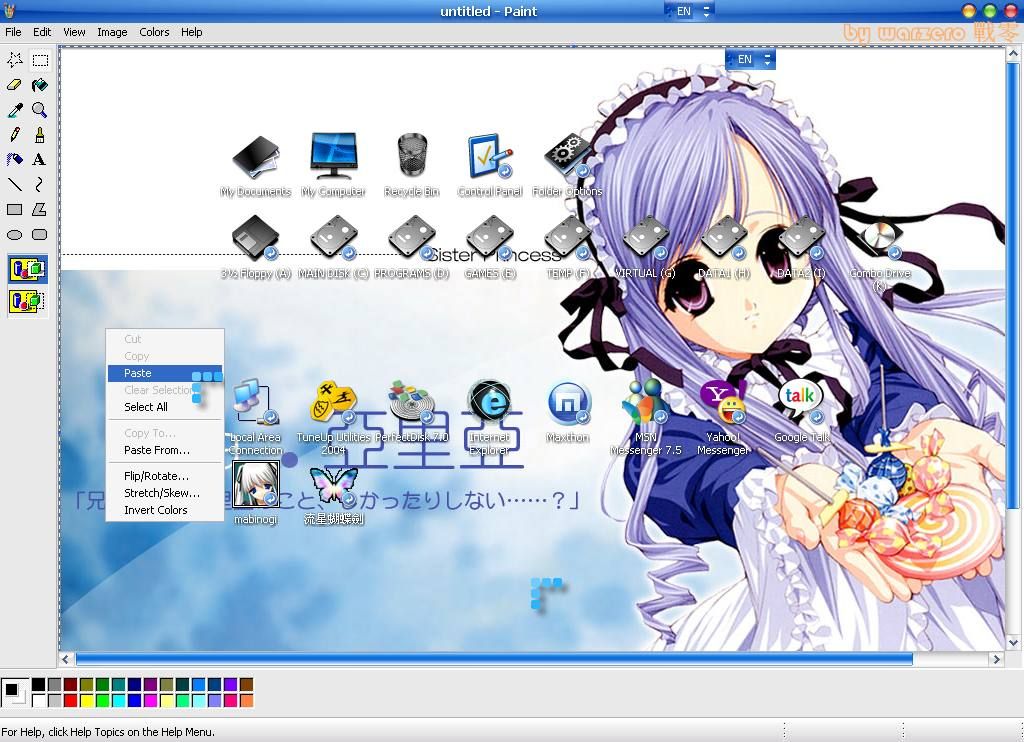Select the Curve tool
1024x742 pixels.
click(40, 184)
